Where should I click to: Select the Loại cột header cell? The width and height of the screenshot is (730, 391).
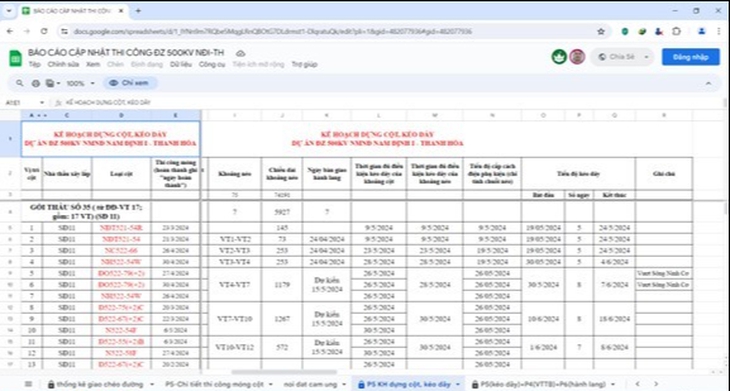point(121,174)
